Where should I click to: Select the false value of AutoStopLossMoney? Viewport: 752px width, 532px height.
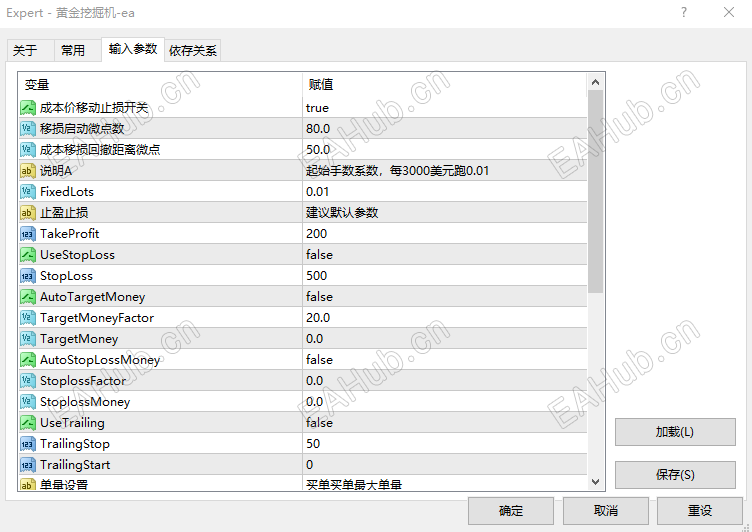click(x=319, y=360)
